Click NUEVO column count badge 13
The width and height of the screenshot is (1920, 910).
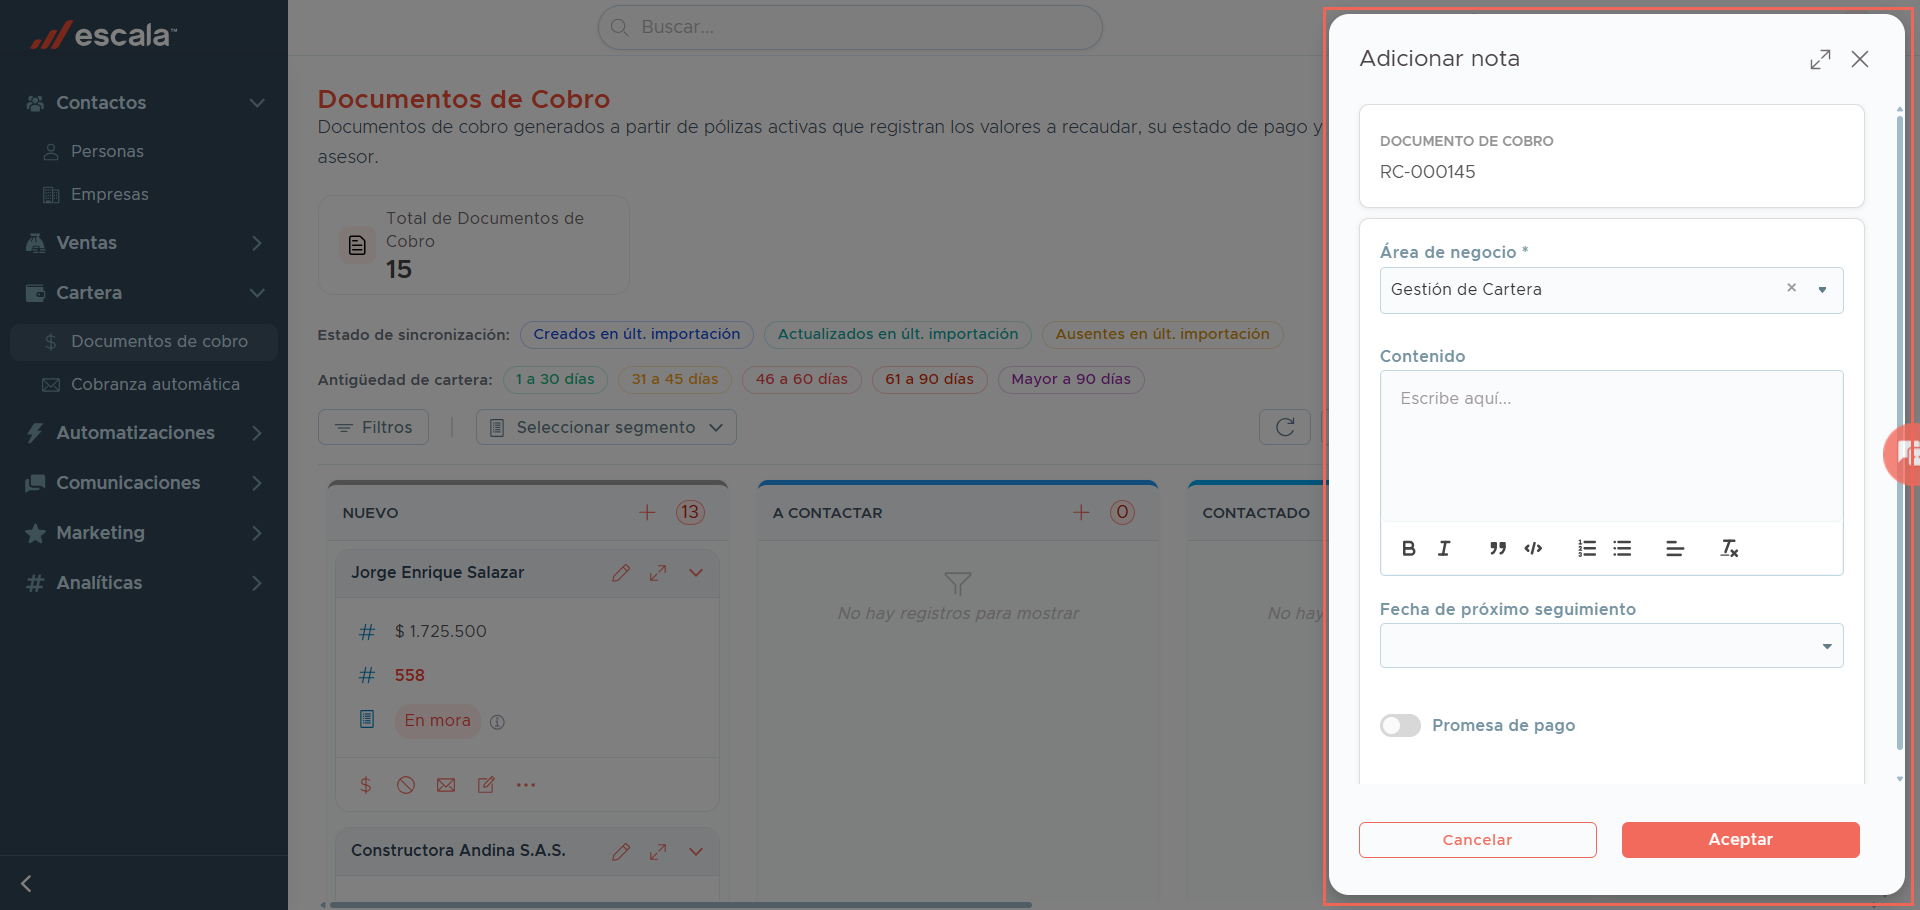[x=690, y=512]
